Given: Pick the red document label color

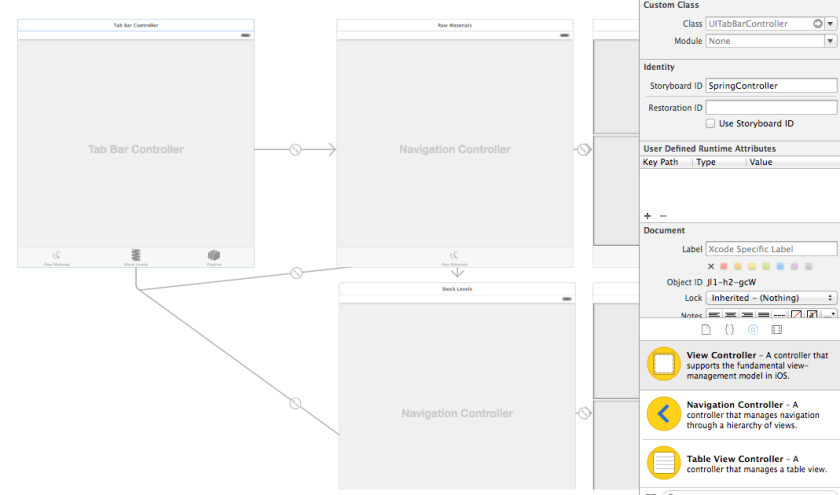Looking at the screenshot, I should click(x=725, y=266).
